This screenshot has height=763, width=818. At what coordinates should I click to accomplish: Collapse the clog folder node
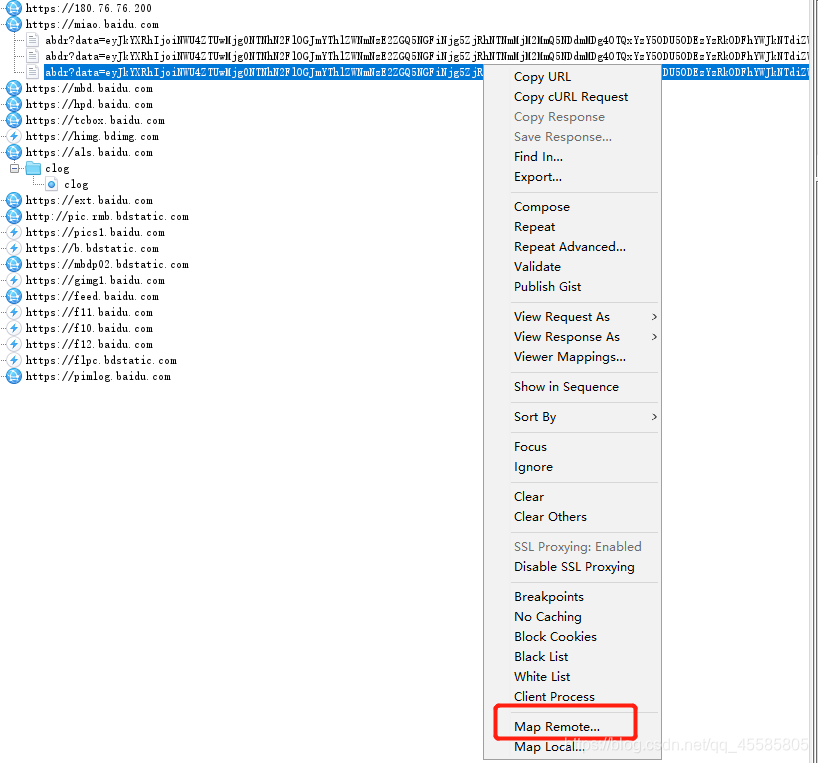coord(15,168)
